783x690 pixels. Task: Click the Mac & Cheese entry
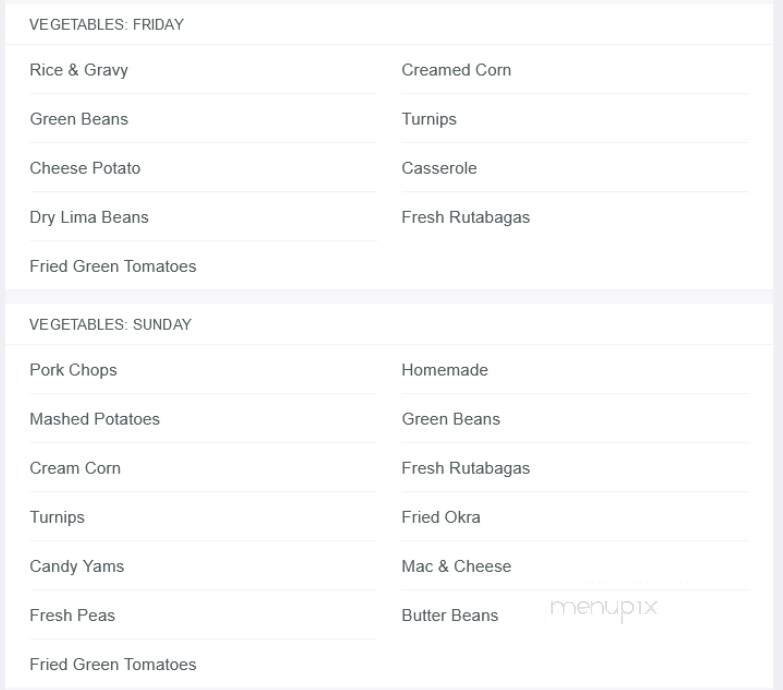pyautogui.click(x=456, y=566)
